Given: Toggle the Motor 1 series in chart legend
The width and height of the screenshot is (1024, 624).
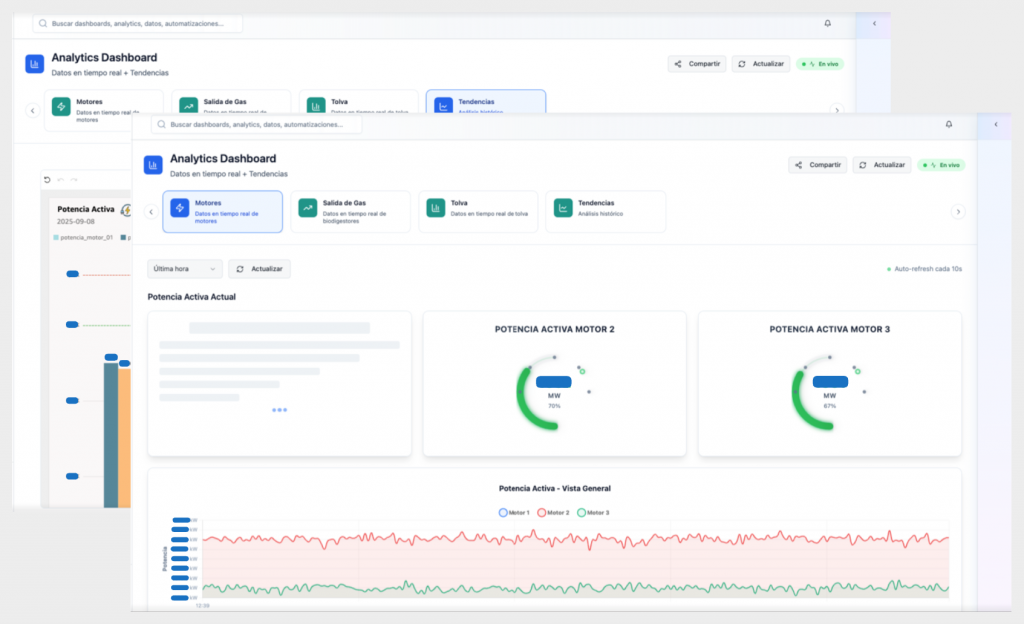Looking at the screenshot, I should 514,512.
